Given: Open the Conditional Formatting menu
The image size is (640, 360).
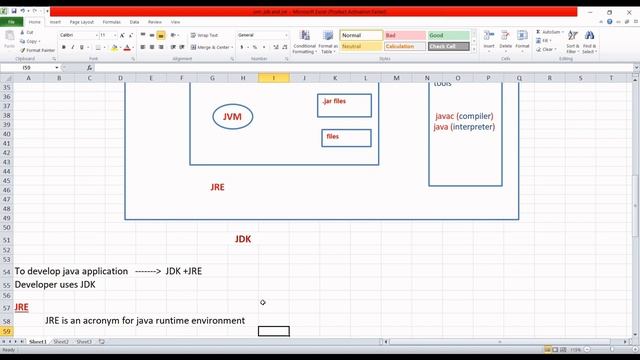Looking at the screenshot, I should coord(304,42).
